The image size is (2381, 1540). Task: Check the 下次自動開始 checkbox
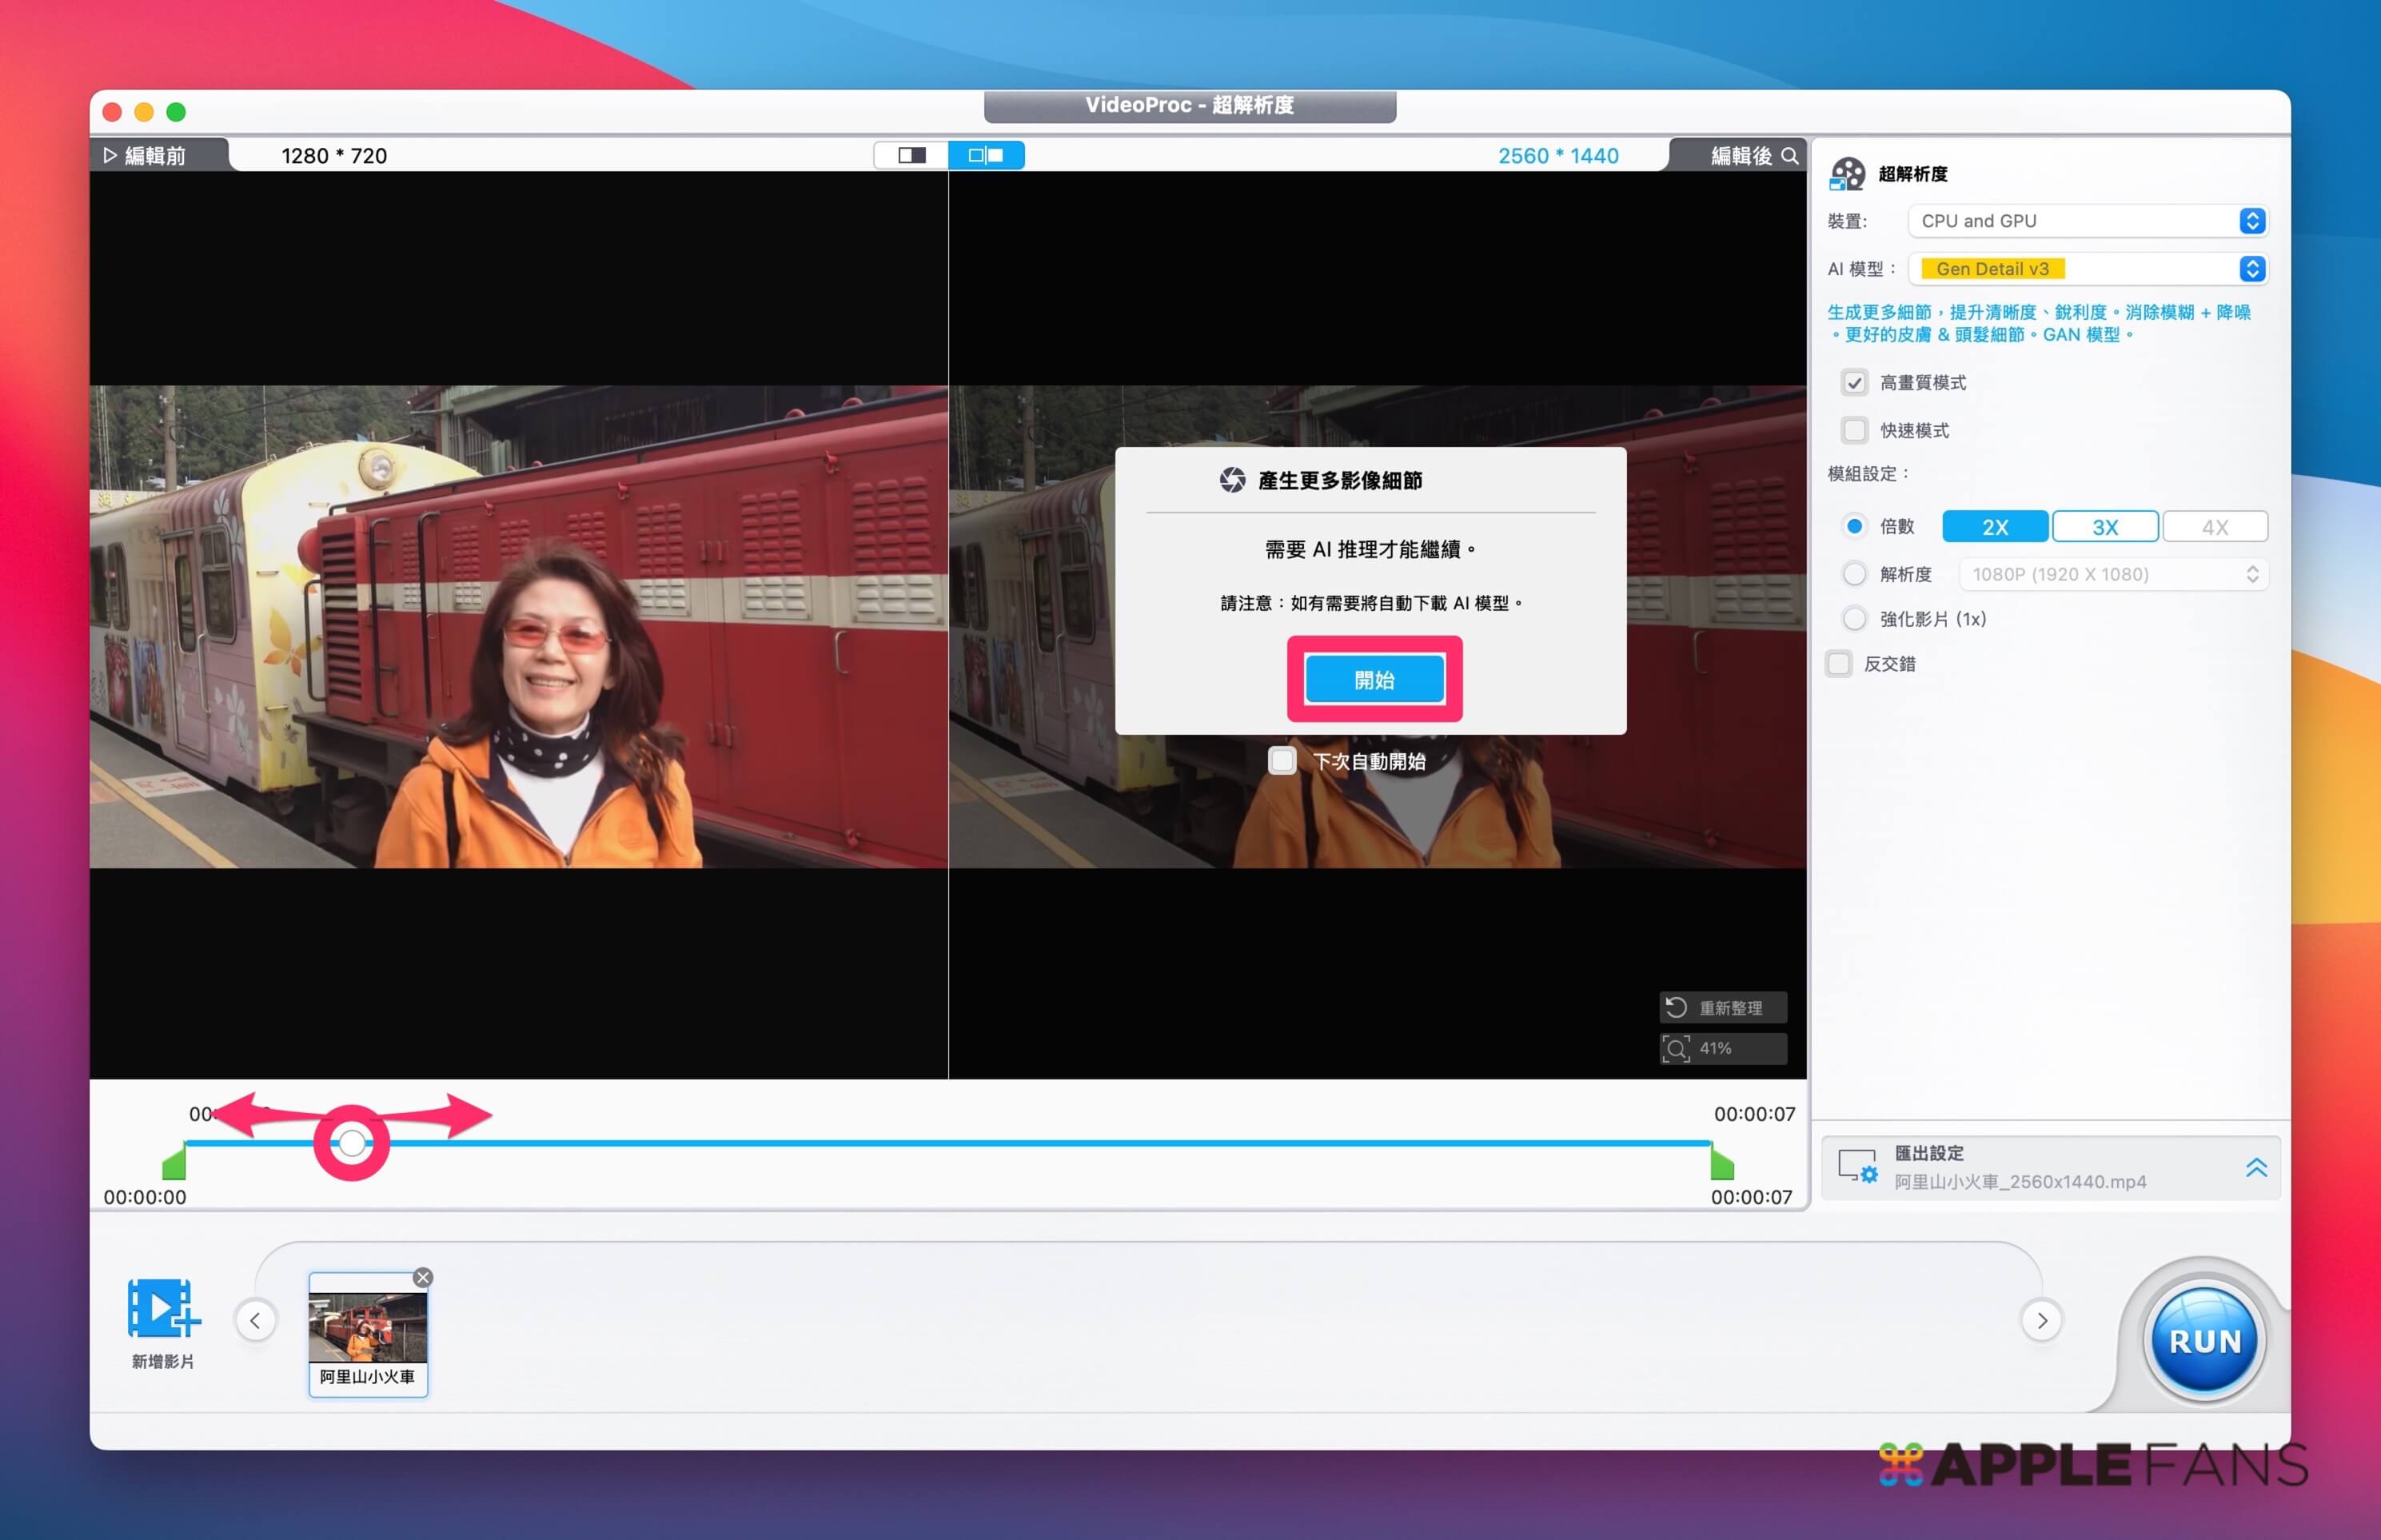point(1282,761)
